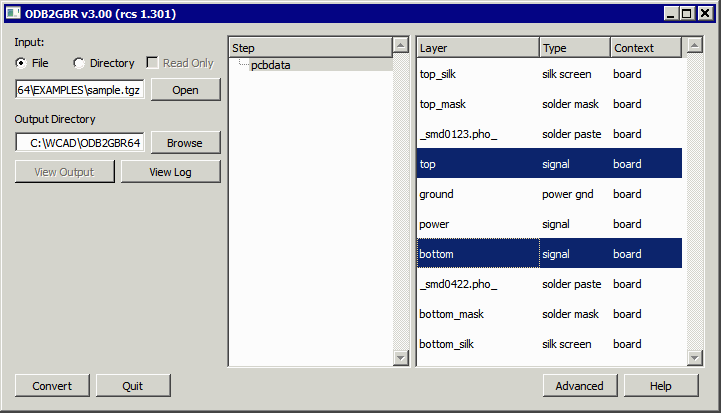Select the _smd0123.pho_ layer row

click(549, 134)
